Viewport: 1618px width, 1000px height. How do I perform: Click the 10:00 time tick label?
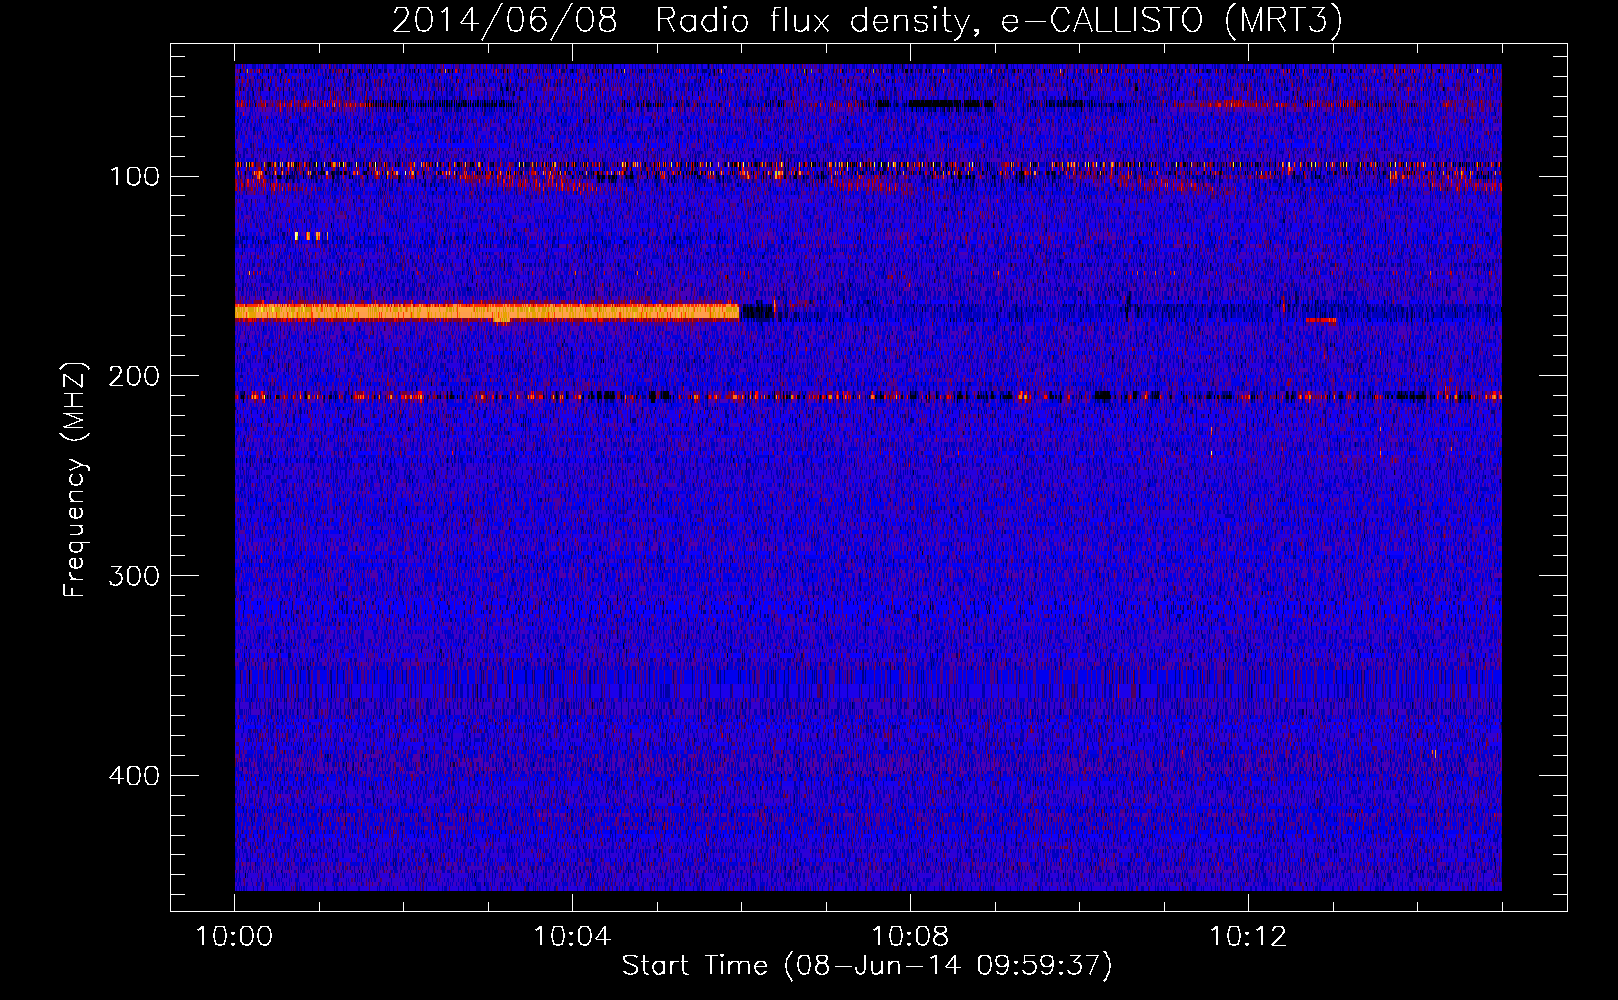[x=234, y=936]
